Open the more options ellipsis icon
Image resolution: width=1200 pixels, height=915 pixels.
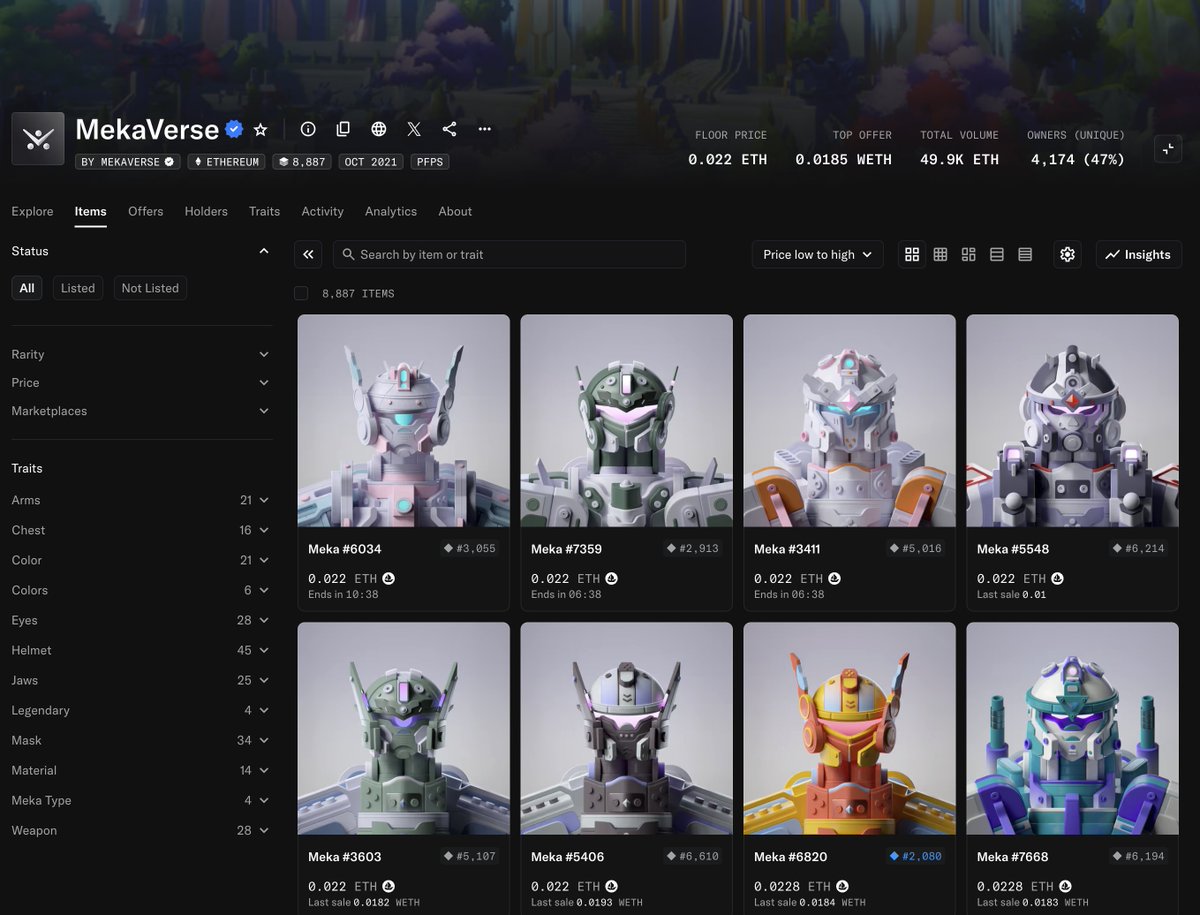coord(485,129)
